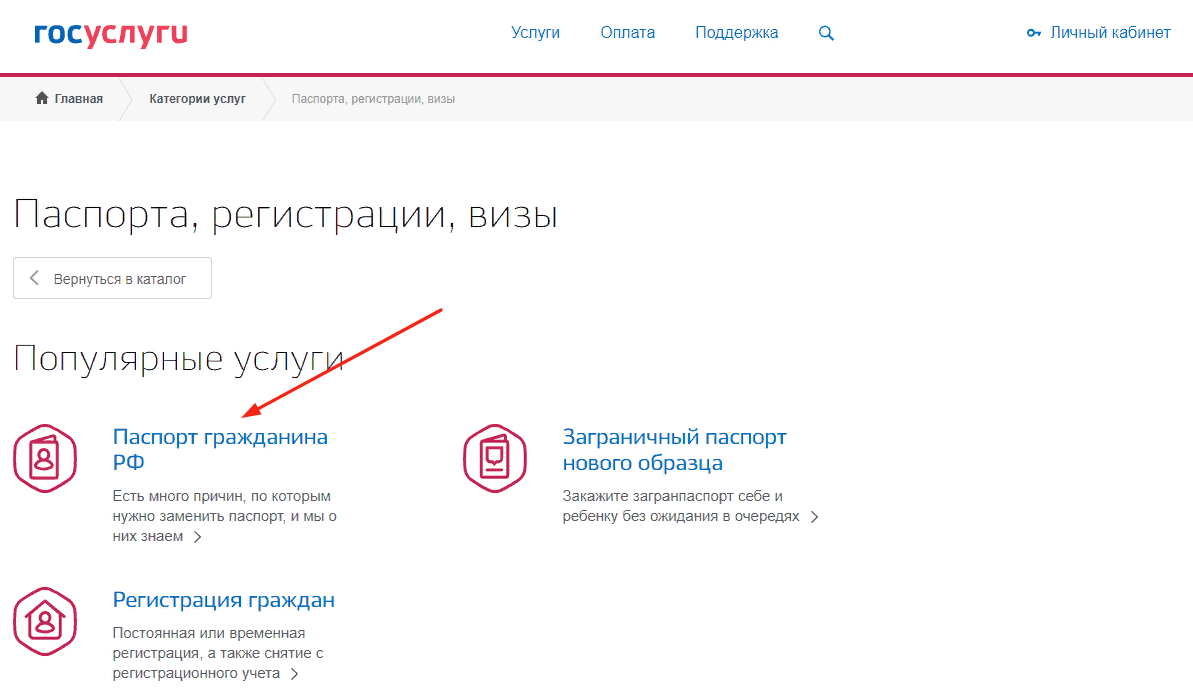Navigate to Категории услуг breadcrumb

[197, 99]
